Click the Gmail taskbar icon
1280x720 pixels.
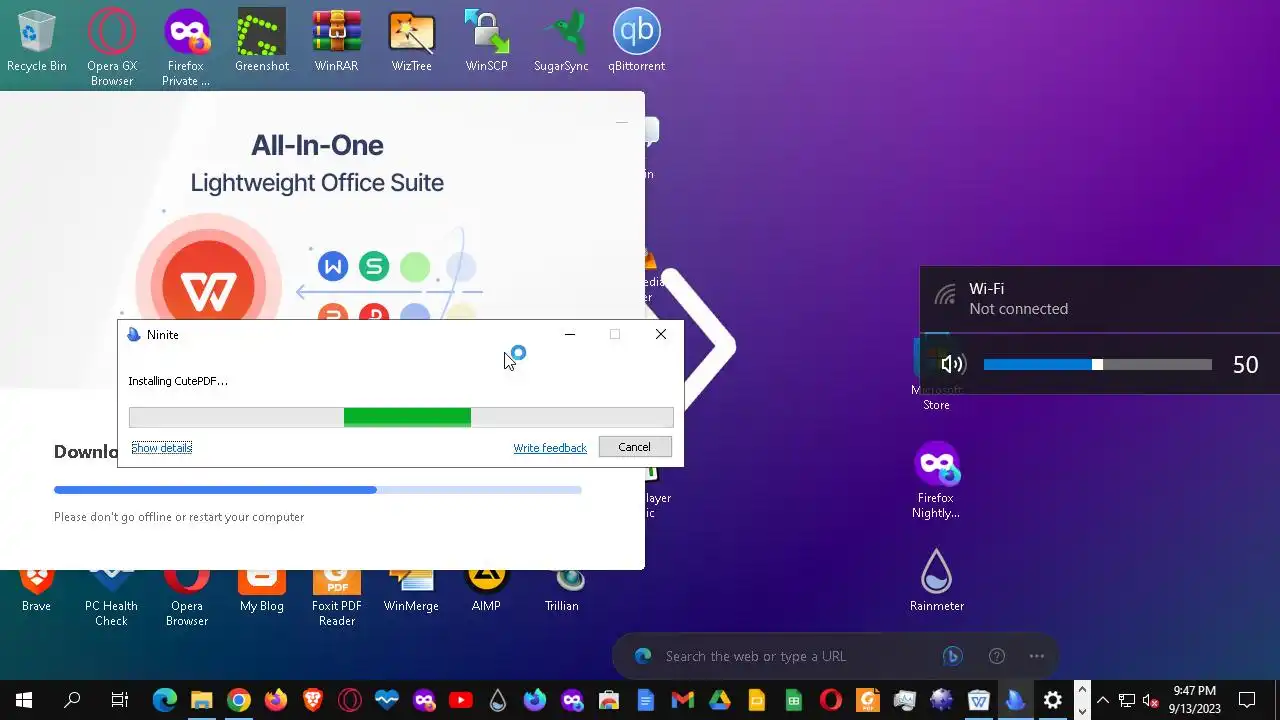click(682, 700)
